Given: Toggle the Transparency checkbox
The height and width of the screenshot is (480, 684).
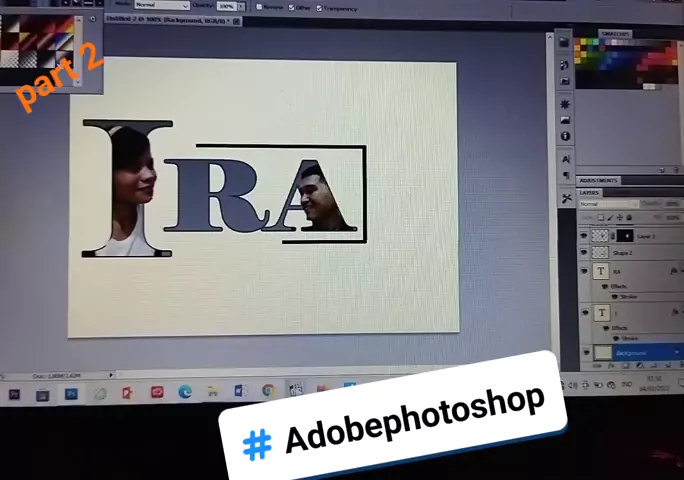Looking at the screenshot, I should click(x=319, y=8).
